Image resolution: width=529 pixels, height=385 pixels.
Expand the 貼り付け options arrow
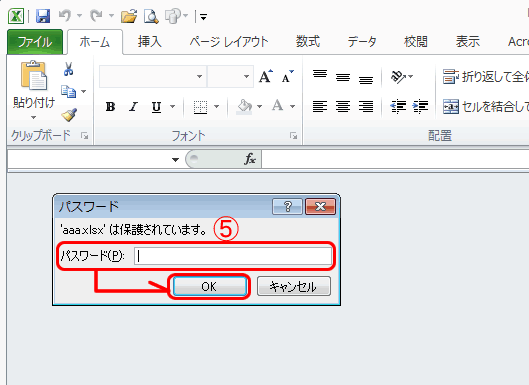point(33,117)
